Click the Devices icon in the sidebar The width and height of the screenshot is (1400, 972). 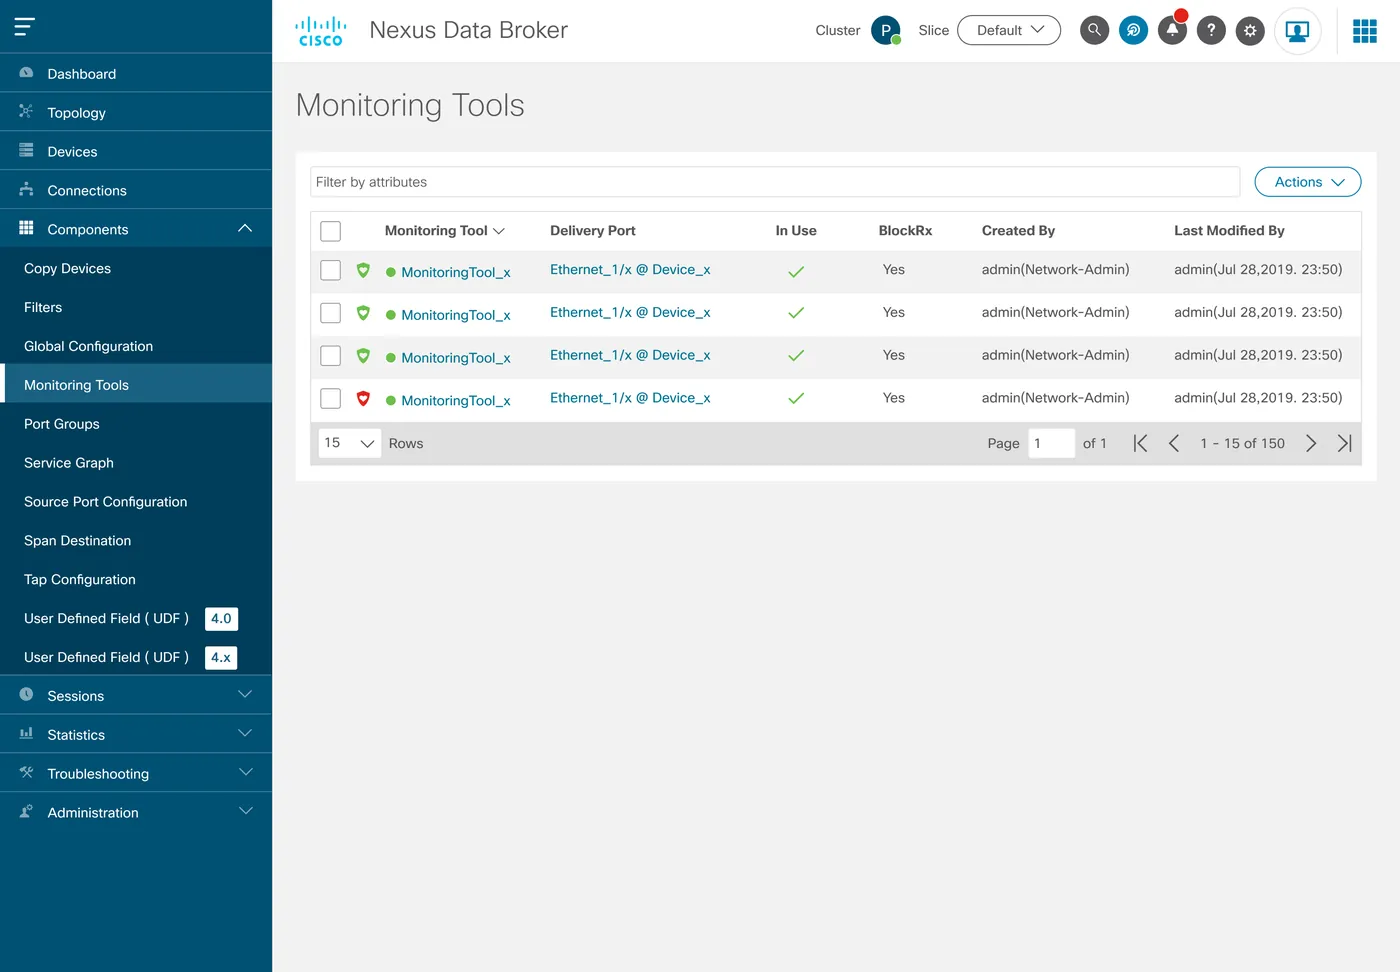[26, 150]
